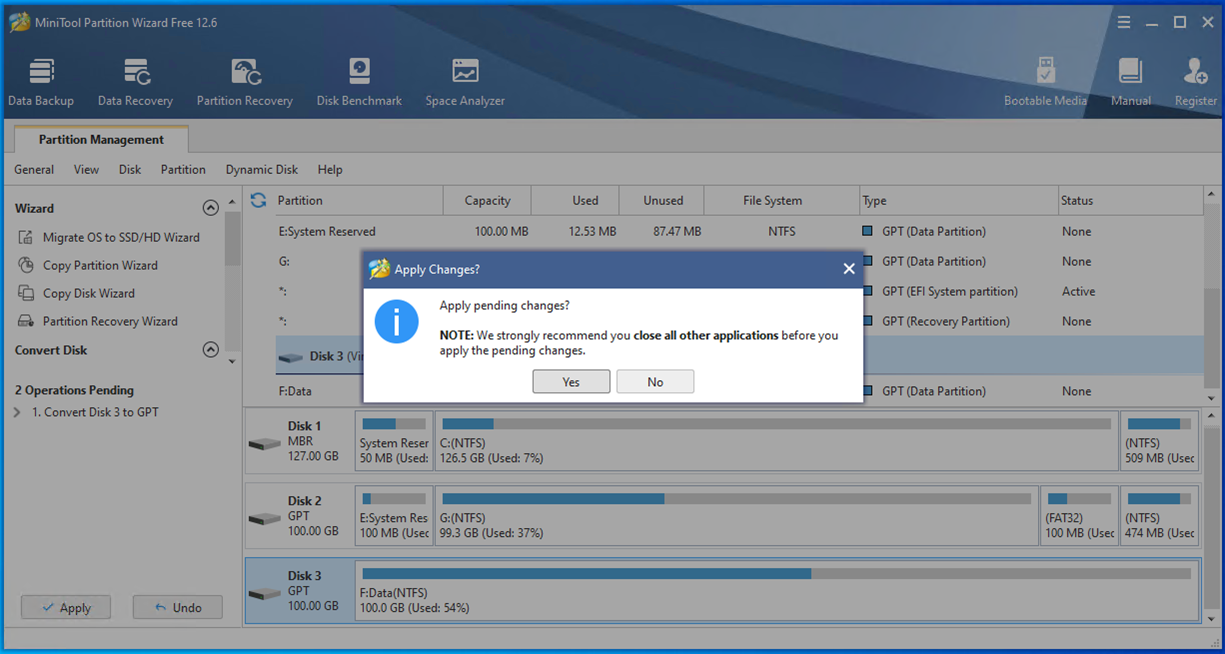Sort by Capacity column header
This screenshot has width=1225, height=654.
point(488,200)
